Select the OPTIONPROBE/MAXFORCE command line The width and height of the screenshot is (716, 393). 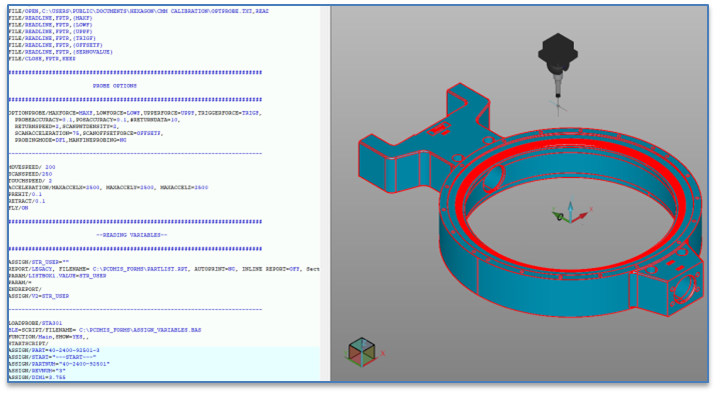(135, 113)
